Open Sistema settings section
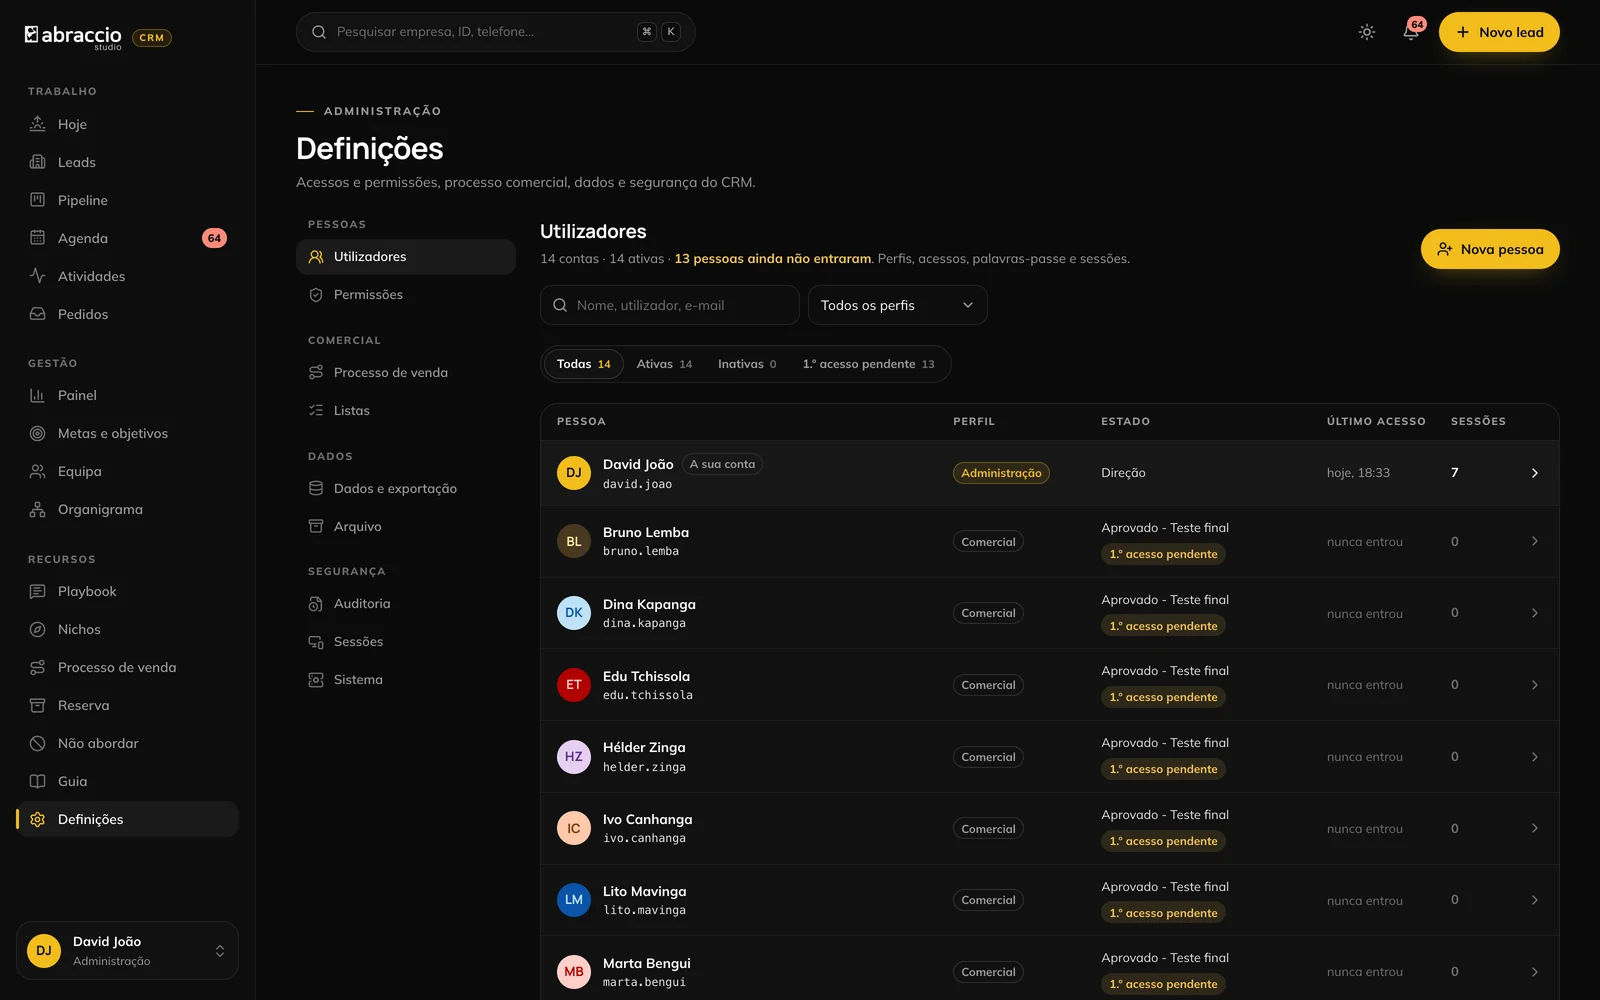 click(x=406, y=680)
